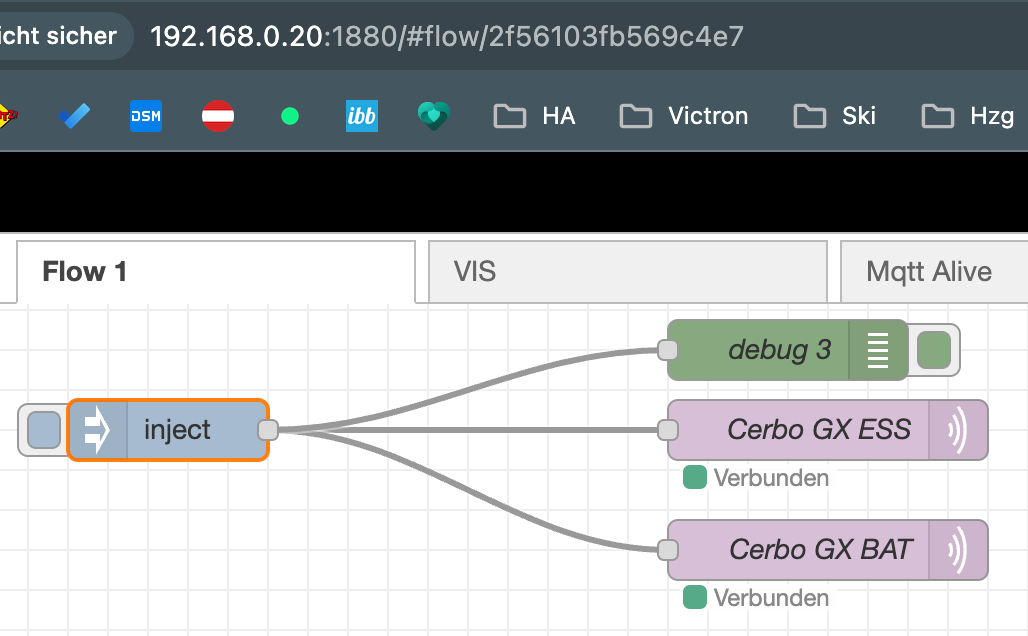Open the blue checkmark bookmark
The image size is (1028, 636).
point(74,116)
